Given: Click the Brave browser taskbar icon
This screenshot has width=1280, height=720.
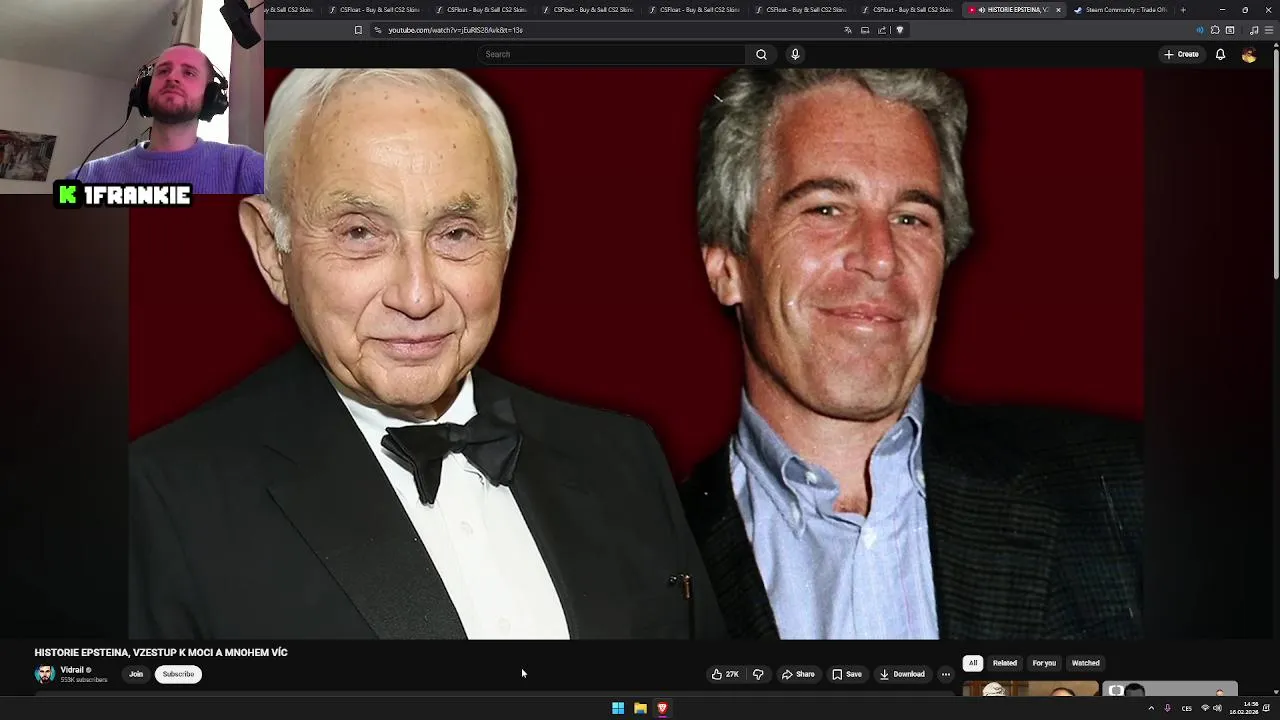Looking at the screenshot, I should (x=662, y=708).
